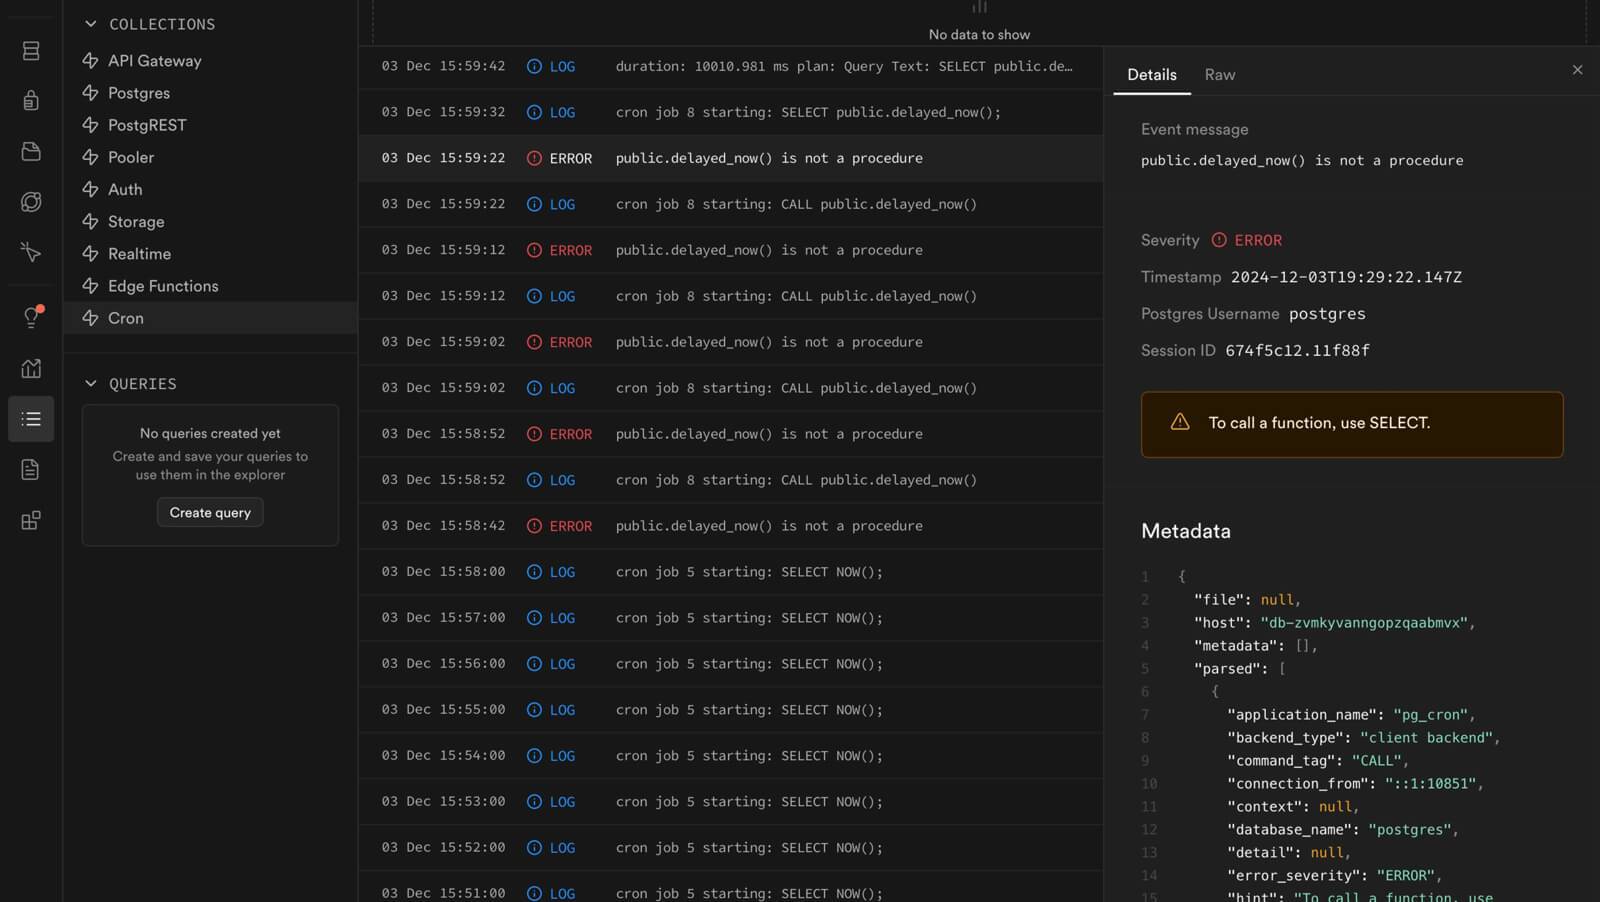The image size is (1600, 902).
Task: Open the Integrations sidebar icon
Action: click(x=31, y=519)
